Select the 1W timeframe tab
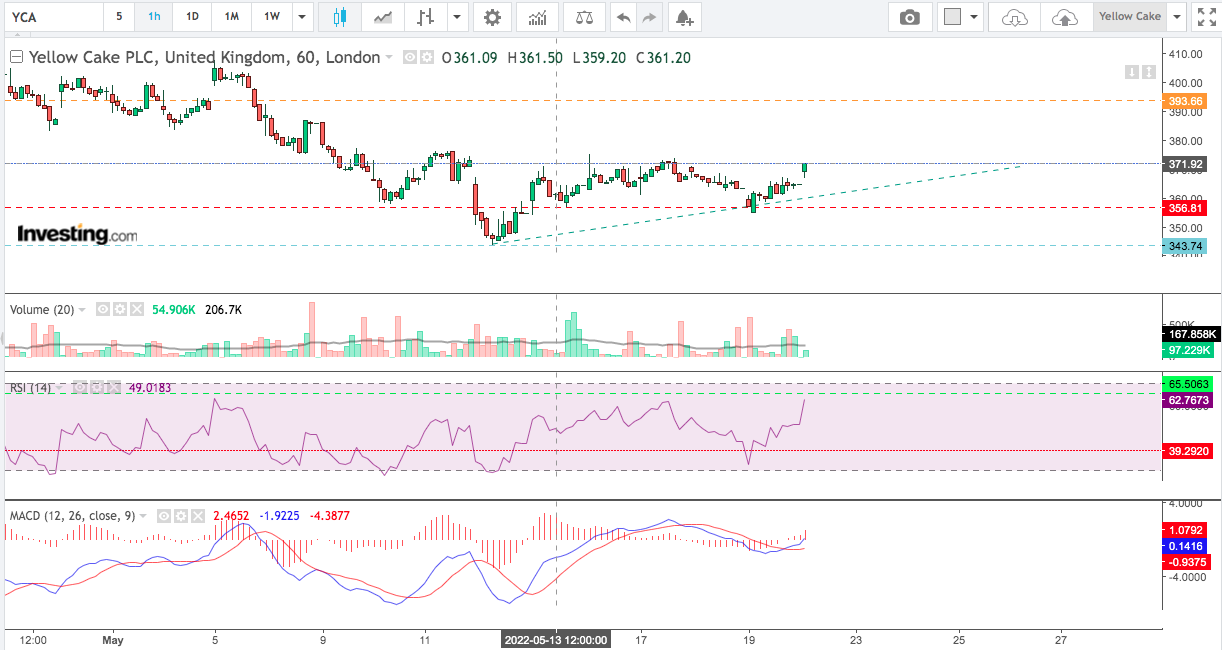This screenshot has height=650, width=1222. (271, 17)
